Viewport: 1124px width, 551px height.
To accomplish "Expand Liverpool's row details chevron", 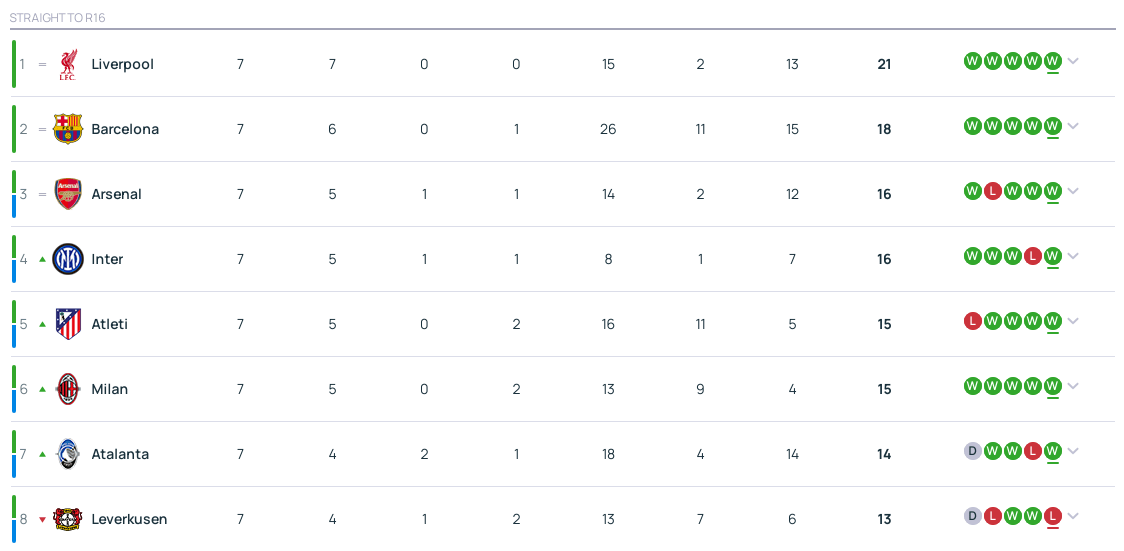I will coord(1073,61).
